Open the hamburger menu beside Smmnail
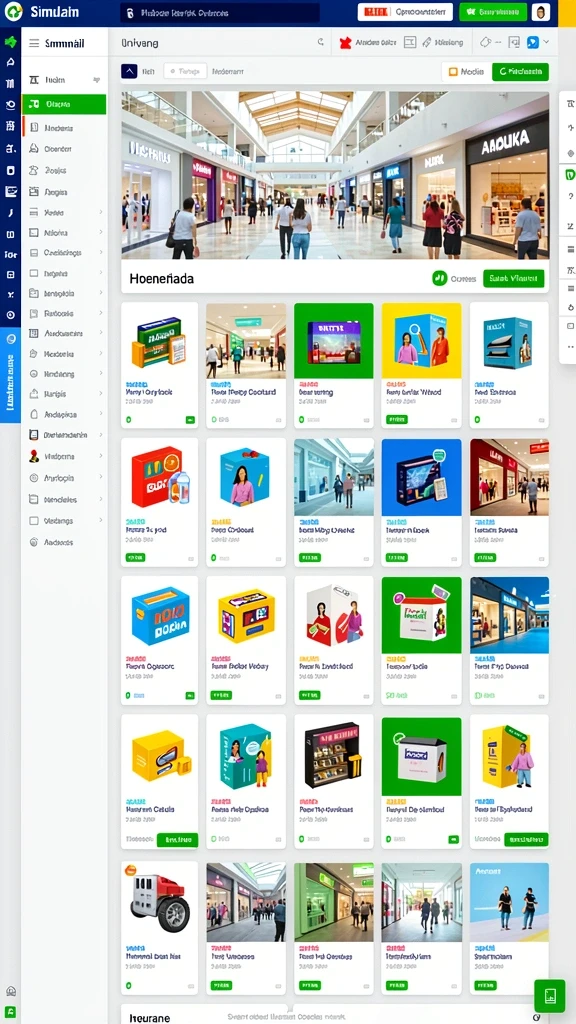Viewport: 576px width, 1024px height. [x=34, y=44]
